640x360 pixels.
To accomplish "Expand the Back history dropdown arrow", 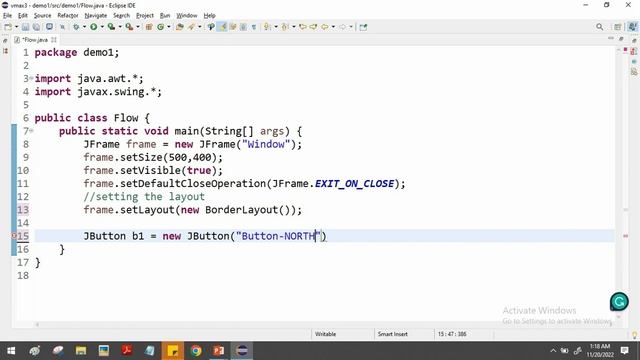I will 333,27.
